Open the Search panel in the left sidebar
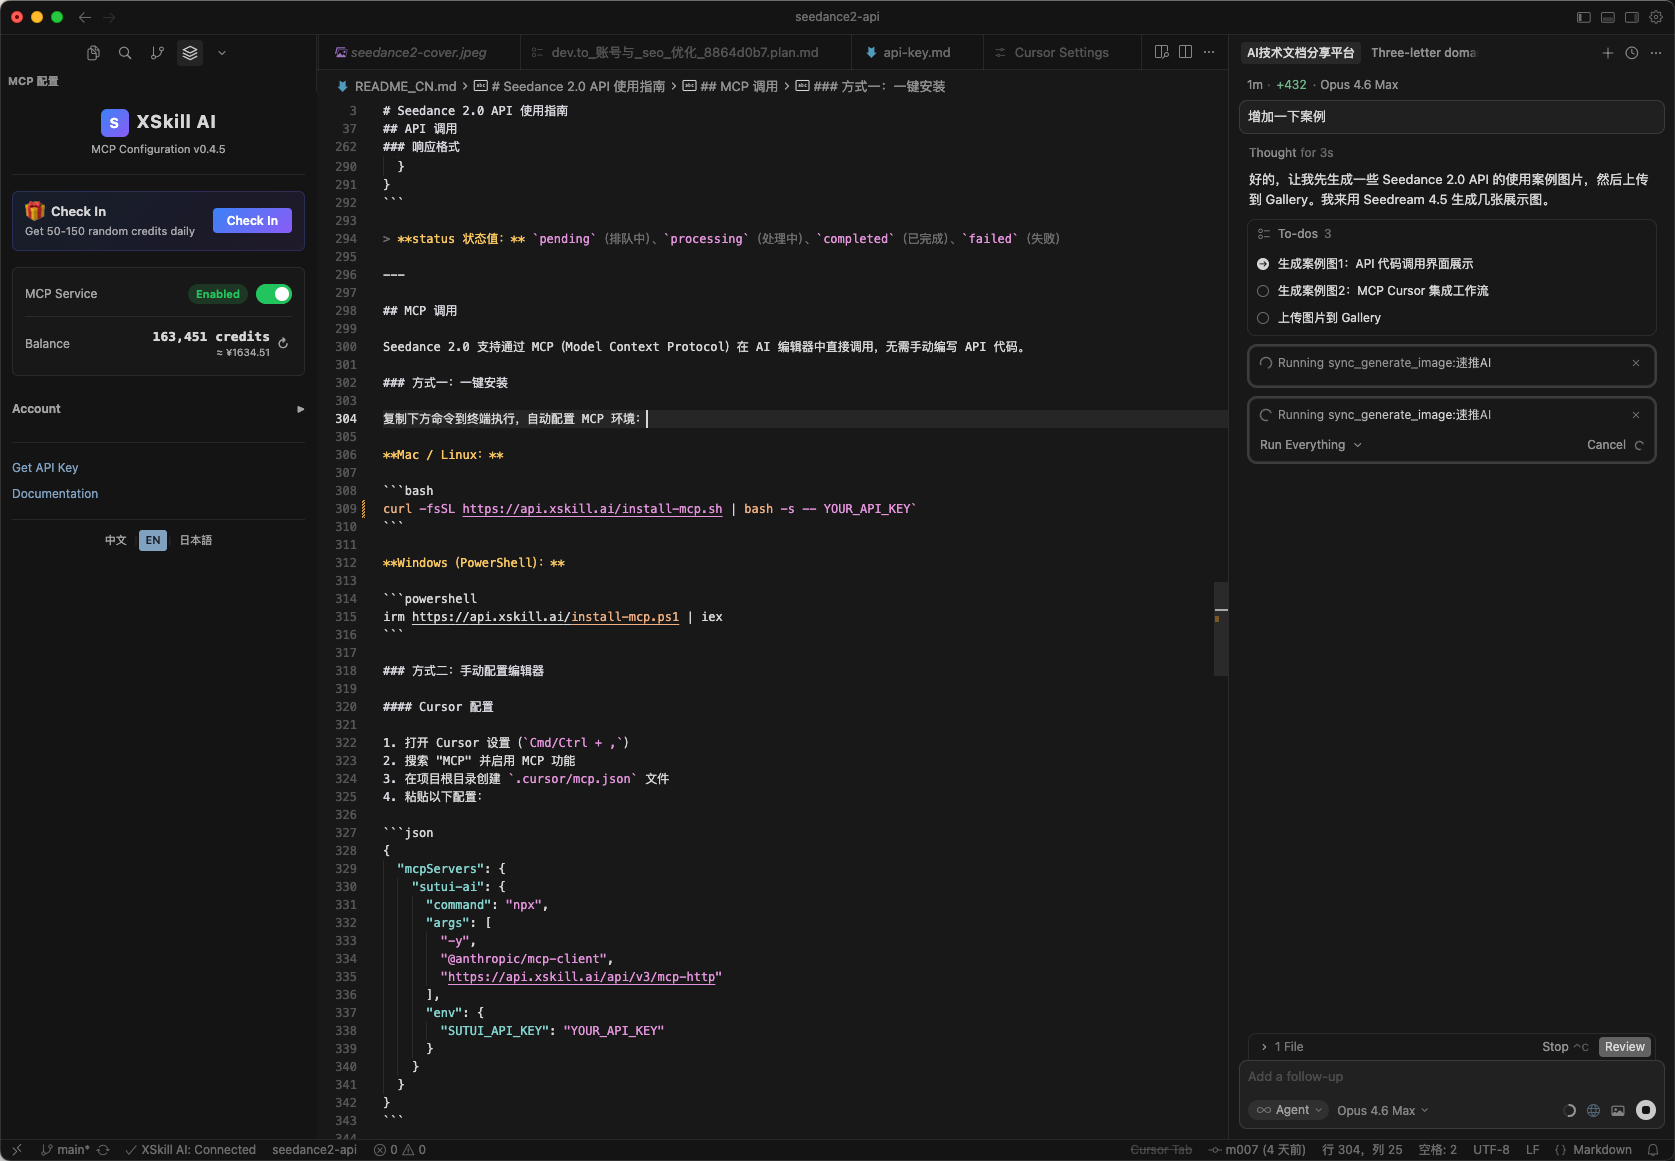 click(125, 53)
